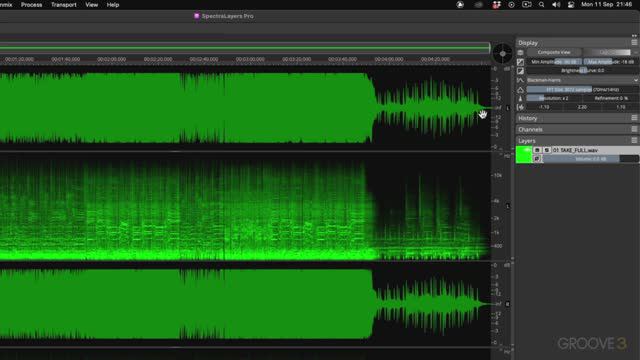The width and height of the screenshot is (640, 360).
Task: Open the View menu
Action: pyautogui.click(x=91, y=5)
